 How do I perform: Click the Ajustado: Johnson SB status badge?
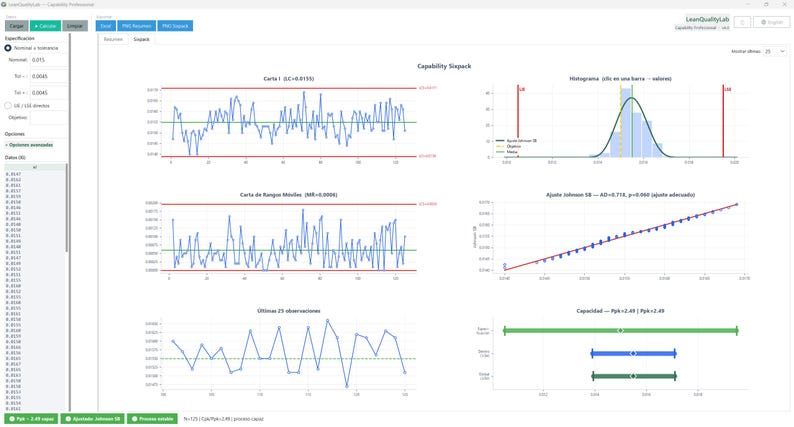coord(92,419)
